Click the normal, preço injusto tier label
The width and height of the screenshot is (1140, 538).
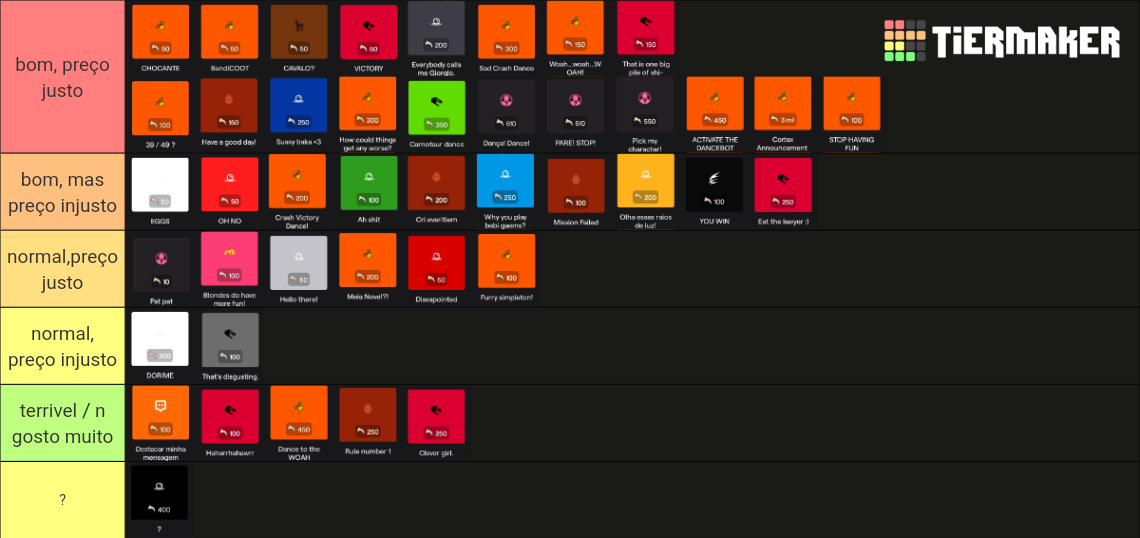coord(63,347)
